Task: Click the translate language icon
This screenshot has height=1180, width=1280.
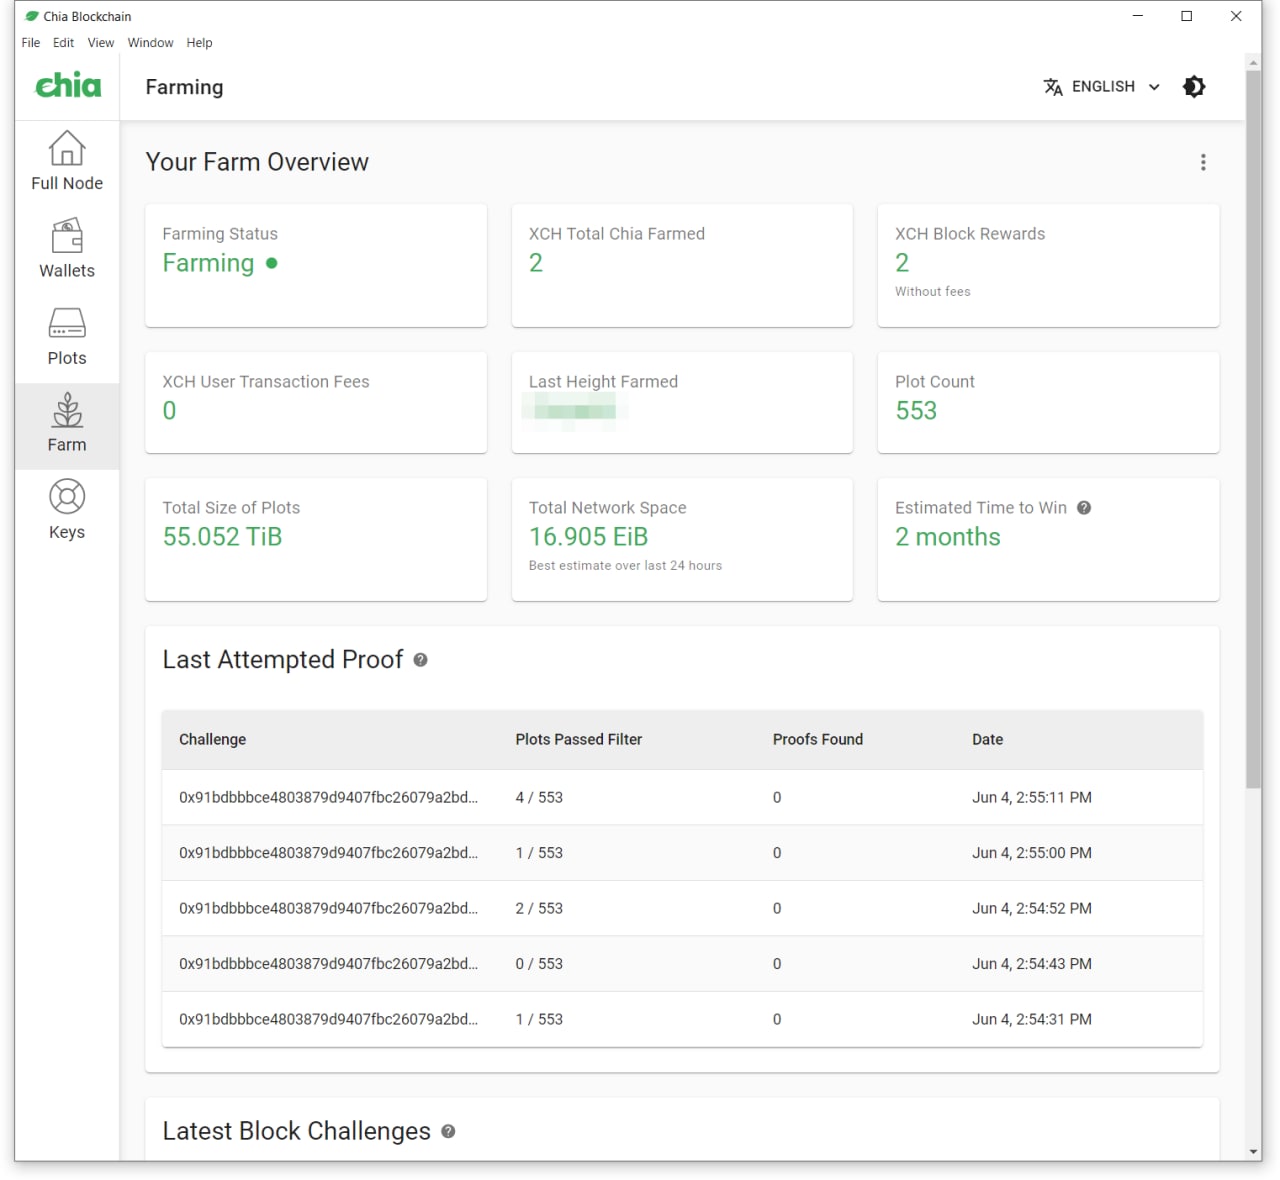Action: point(1053,87)
